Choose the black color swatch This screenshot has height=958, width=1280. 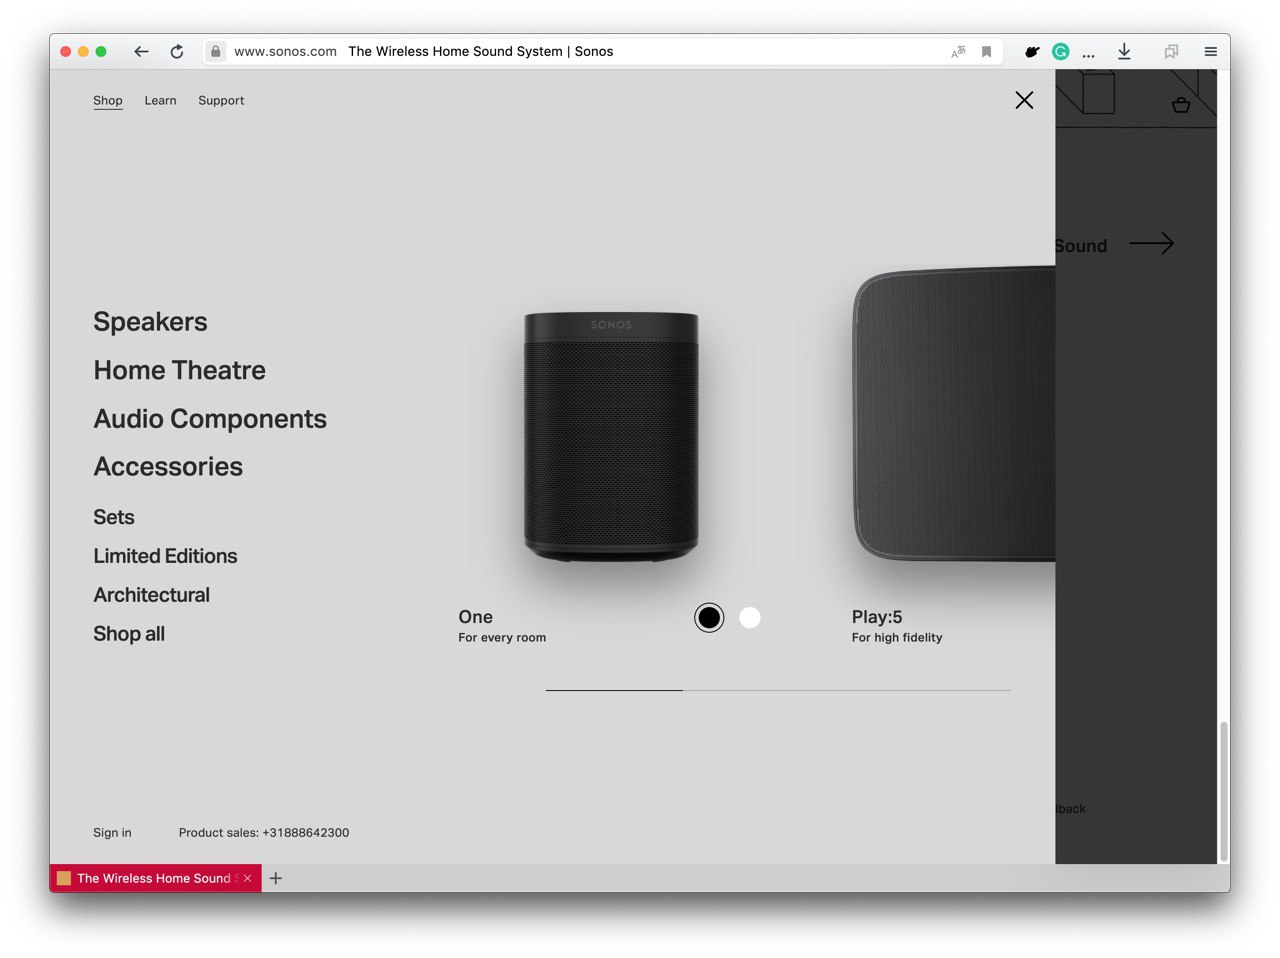point(709,618)
